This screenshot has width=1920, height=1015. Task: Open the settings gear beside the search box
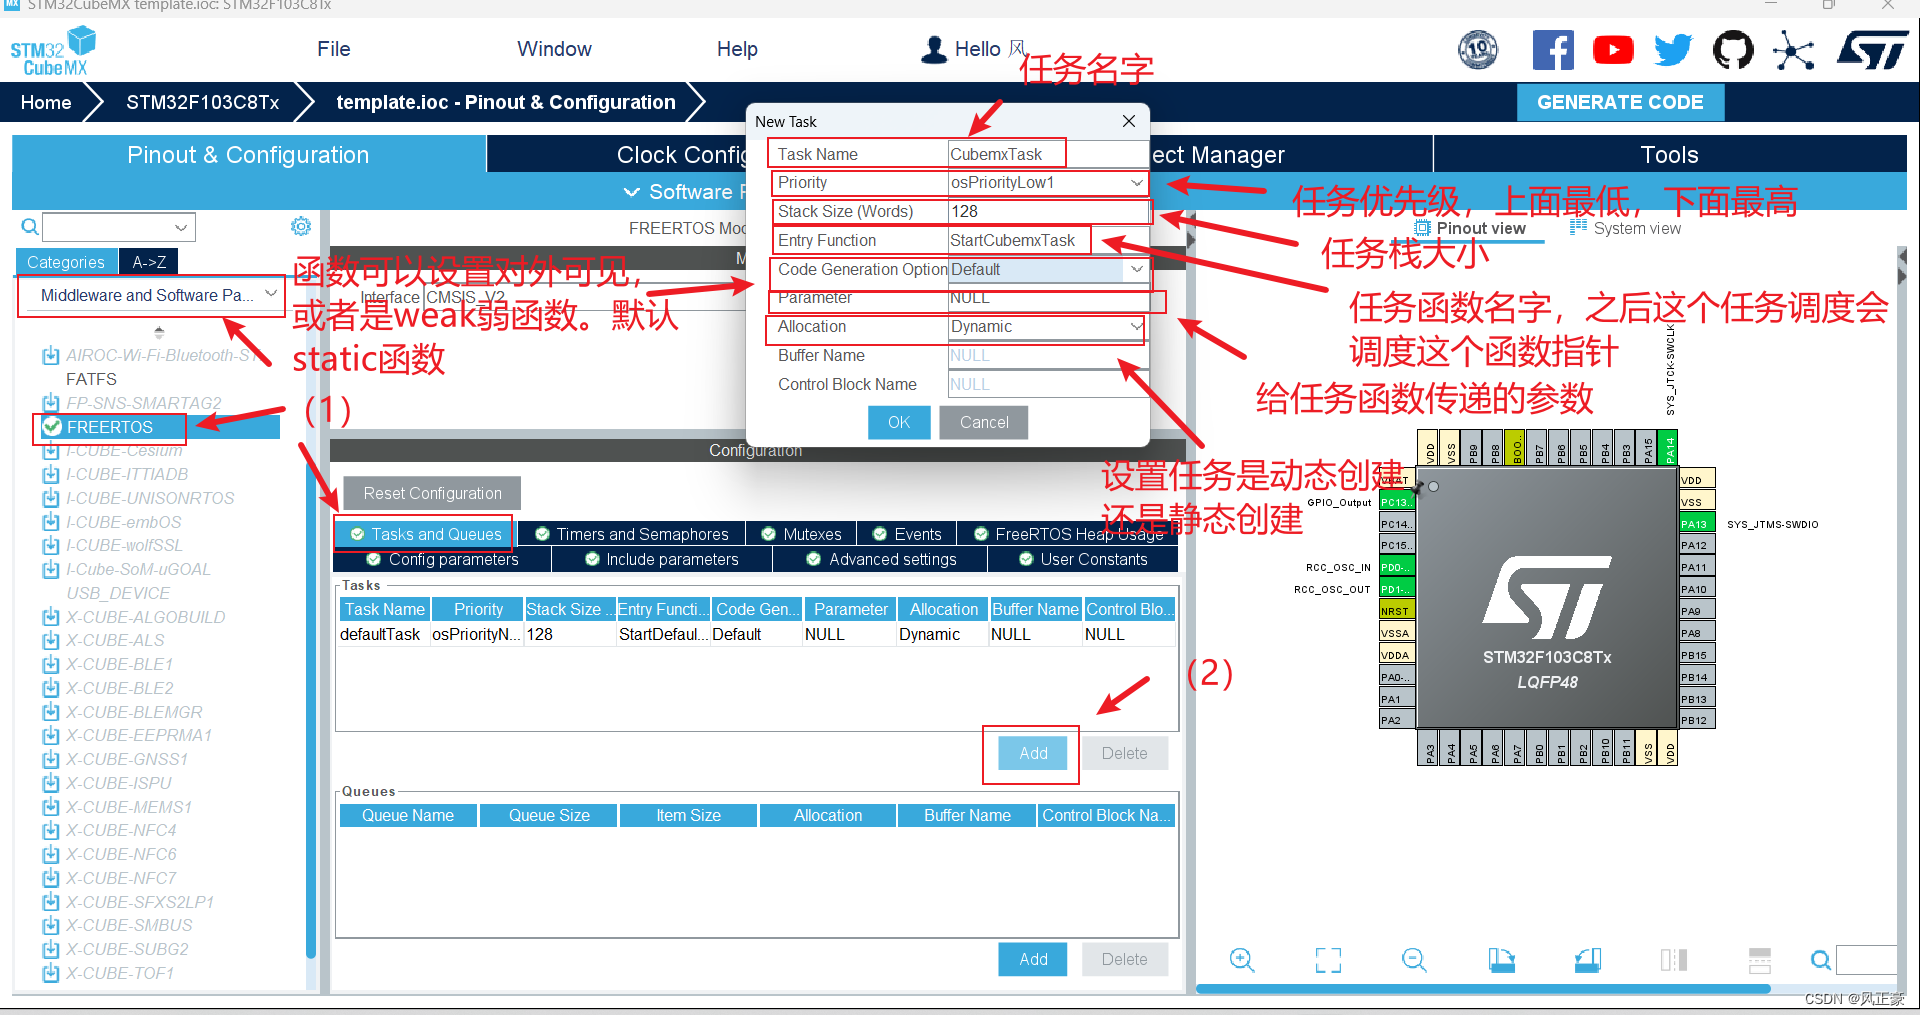pyautogui.click(x=300, y=226)
